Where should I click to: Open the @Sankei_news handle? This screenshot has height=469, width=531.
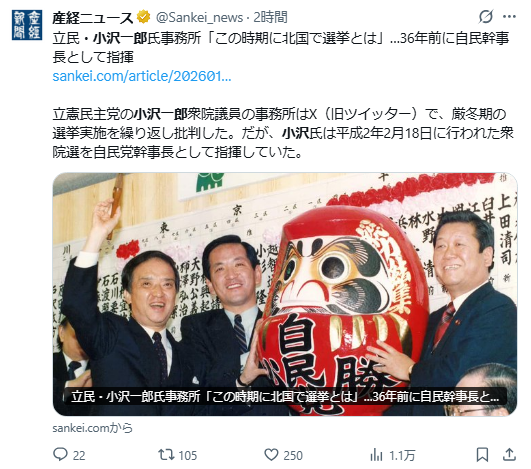[x=199, y=17]
